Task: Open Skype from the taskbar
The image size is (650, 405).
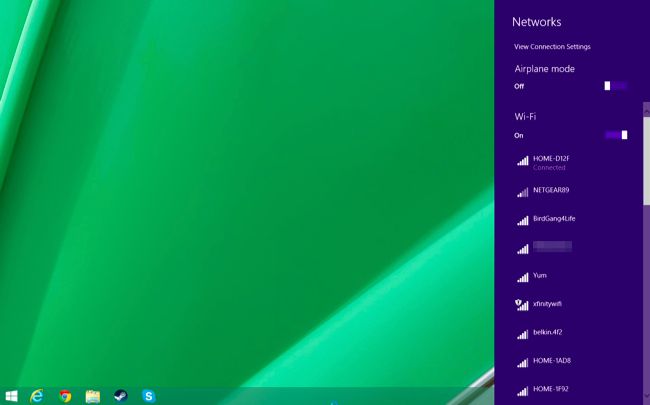Action: pos(148,396)
